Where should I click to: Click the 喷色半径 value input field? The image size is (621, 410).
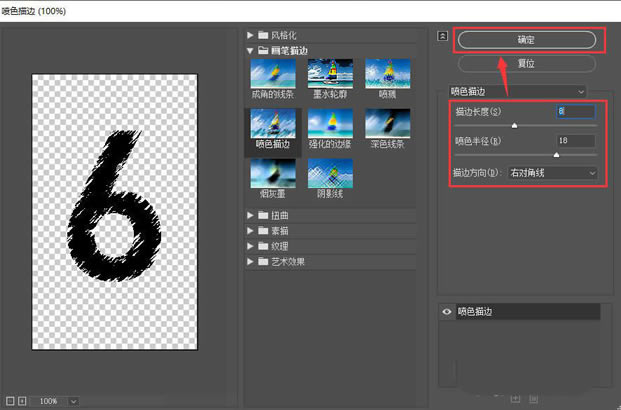(x=575, y=141)
